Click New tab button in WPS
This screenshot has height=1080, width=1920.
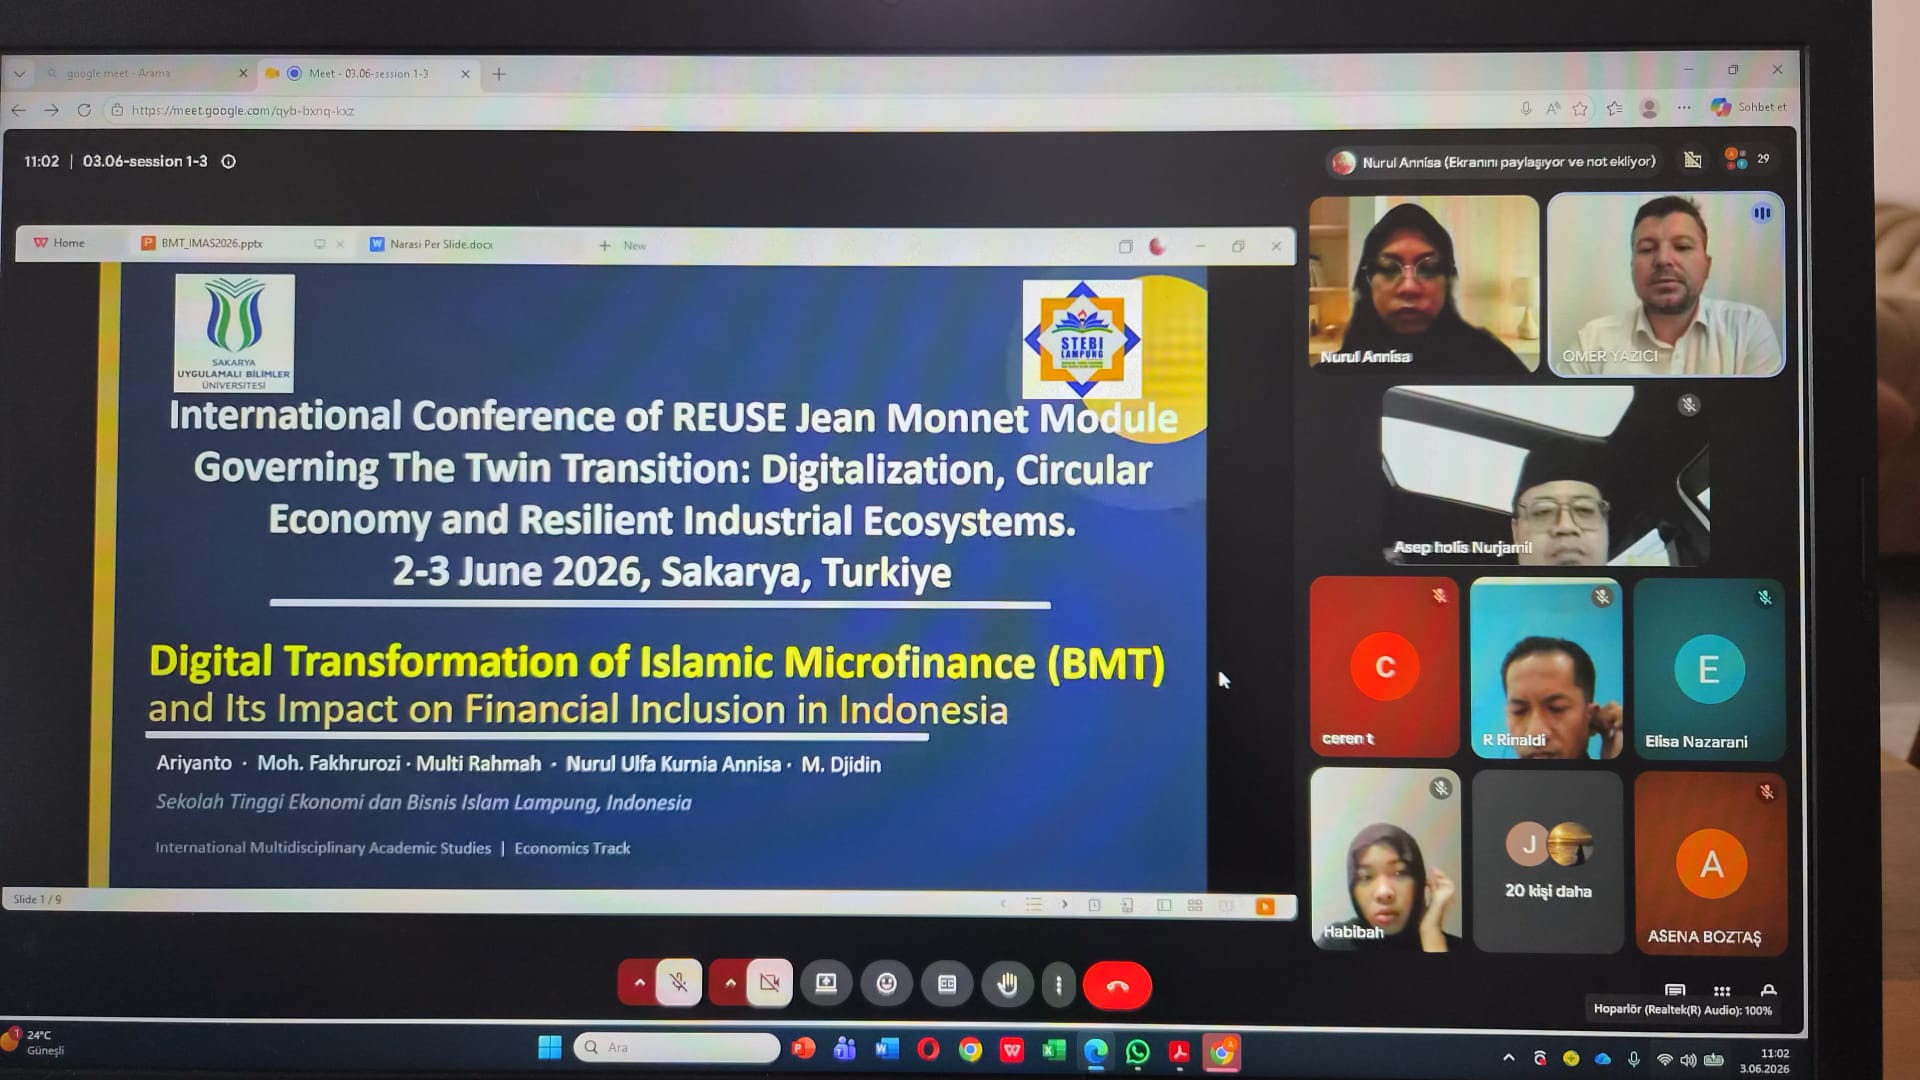tap(622, 245)
